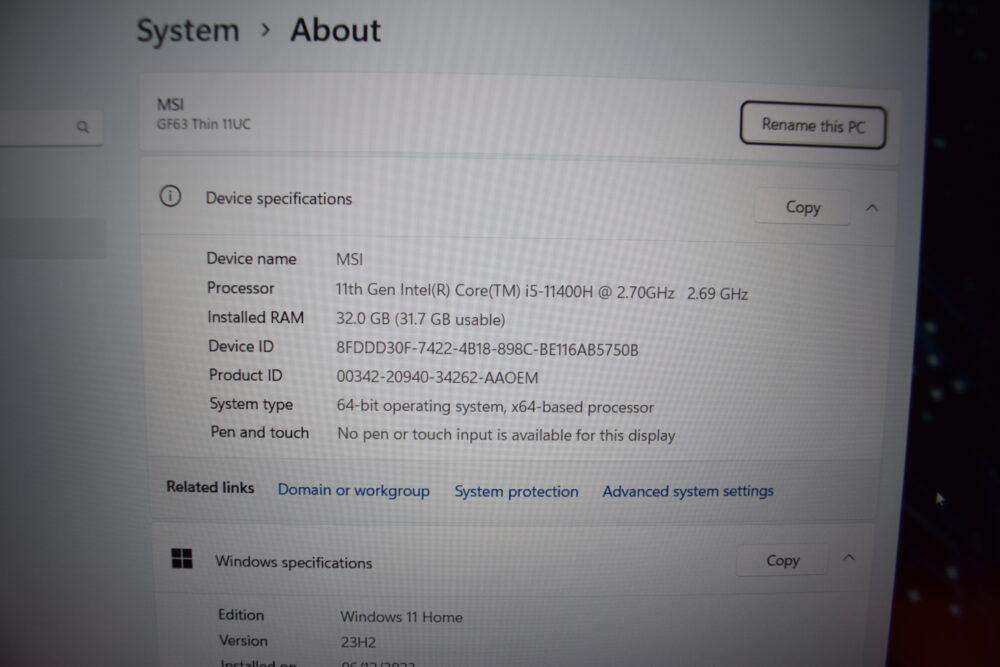The image size is (1000, 667).
Task: Go back to System in breadcrumb
Action: (x=188, y=31)
